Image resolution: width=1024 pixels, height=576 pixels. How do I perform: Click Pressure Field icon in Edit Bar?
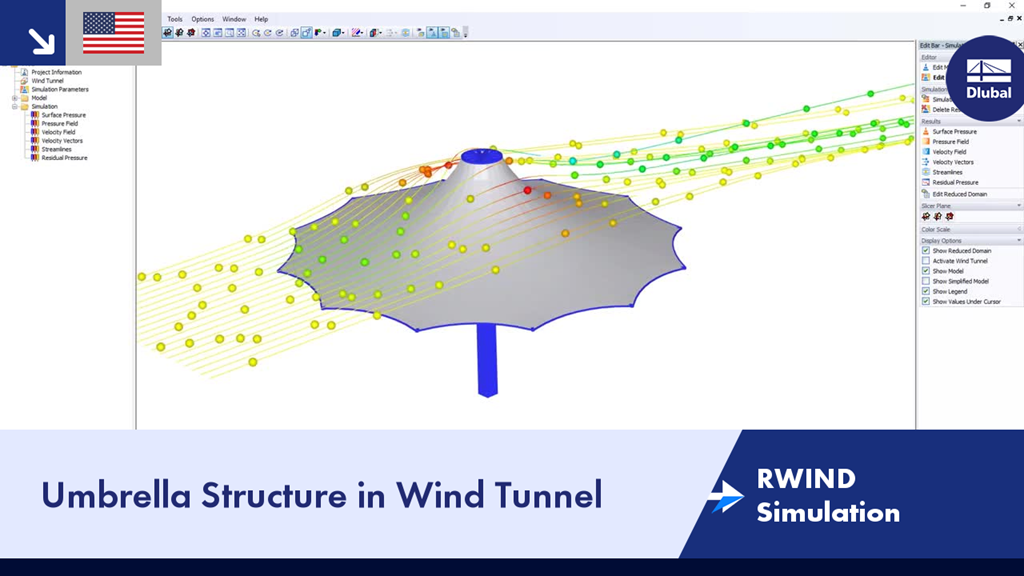coord(925,142)
